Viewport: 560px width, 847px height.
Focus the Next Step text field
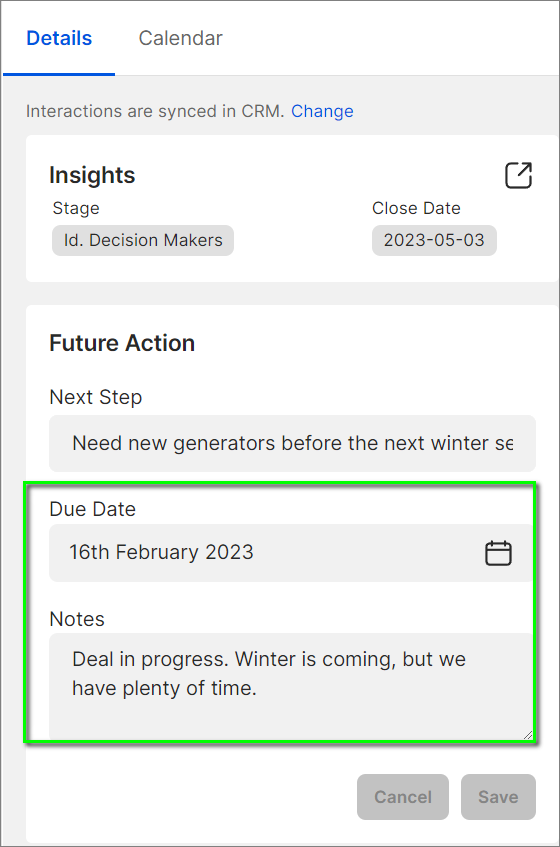(292, 443)
